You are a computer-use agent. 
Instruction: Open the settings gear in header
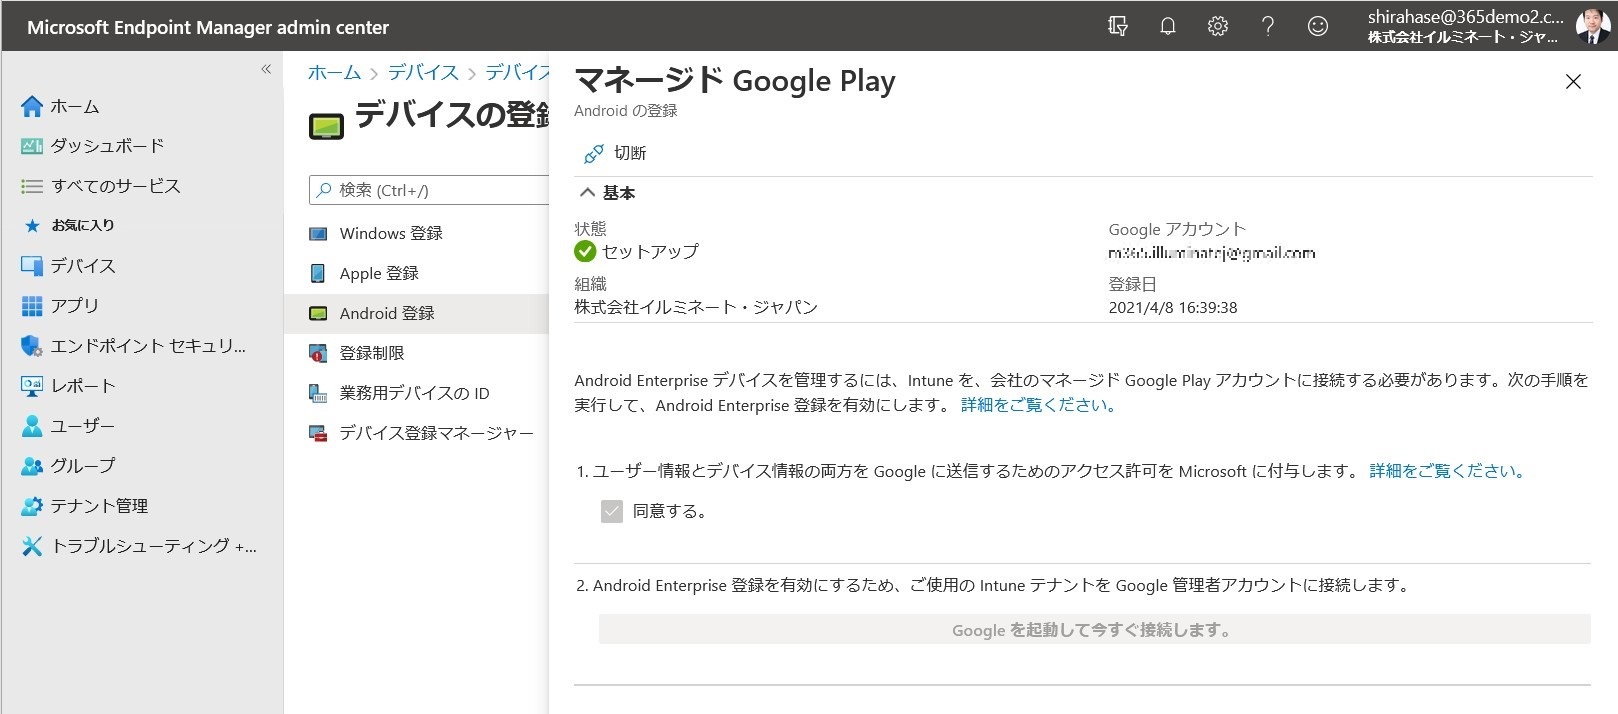pyautogui.click(x=1218, y=26)
